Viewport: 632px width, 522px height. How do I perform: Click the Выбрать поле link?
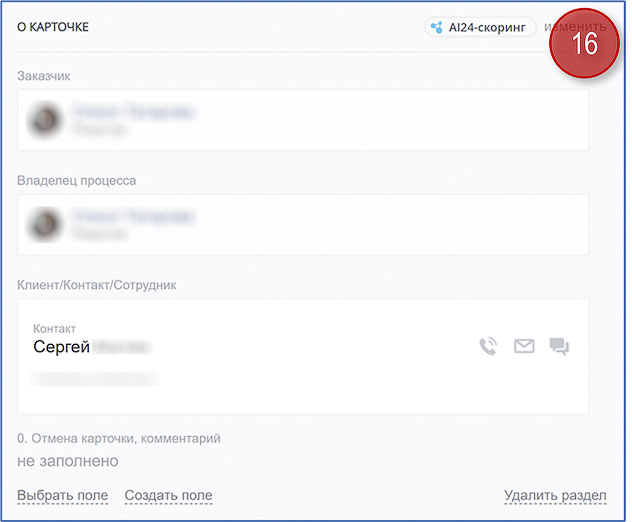pyautogui.click(x=62, y=495)
